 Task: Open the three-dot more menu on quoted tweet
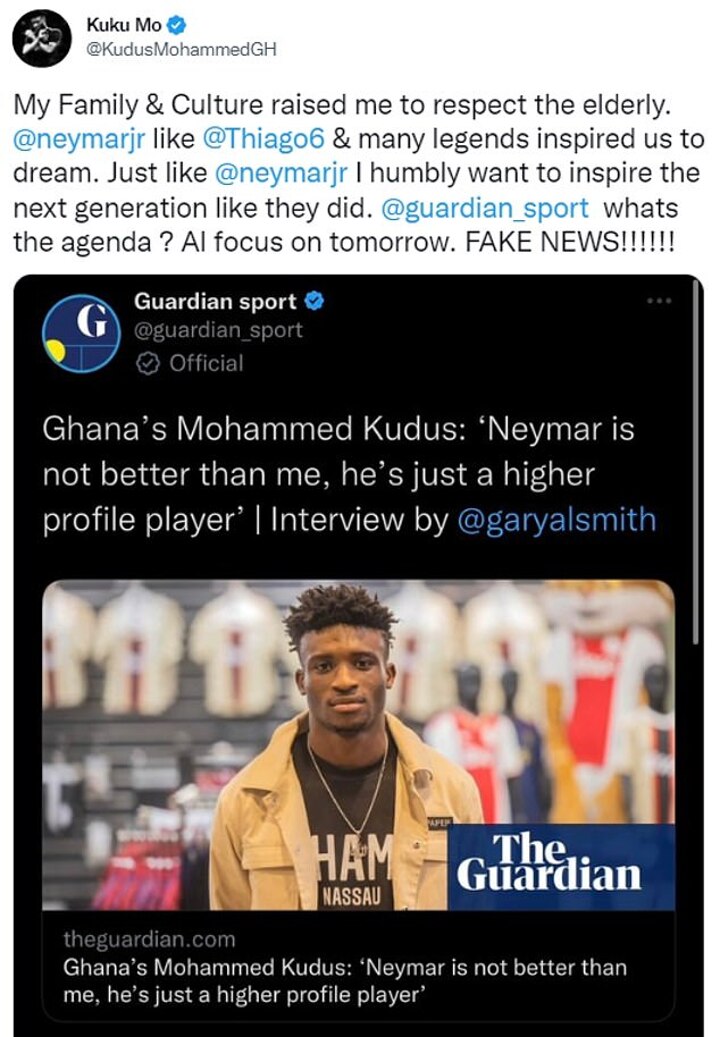pyautogui.click(x=657, y=300)
